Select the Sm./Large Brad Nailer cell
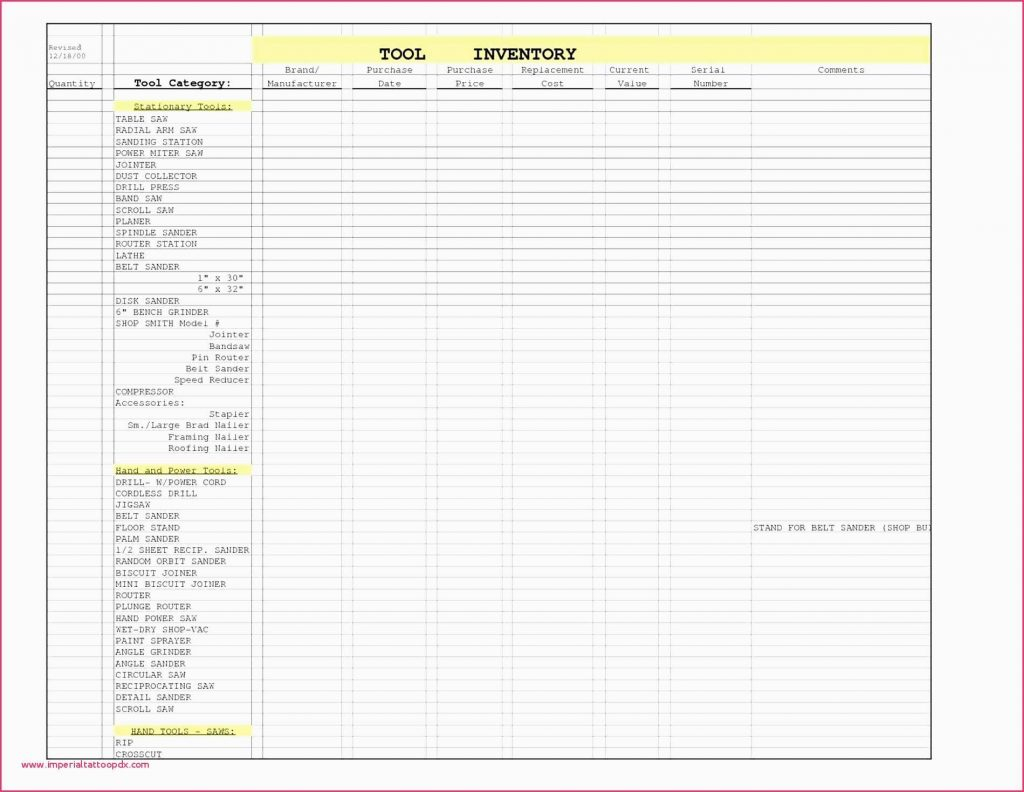 click(x=189, y=425)
